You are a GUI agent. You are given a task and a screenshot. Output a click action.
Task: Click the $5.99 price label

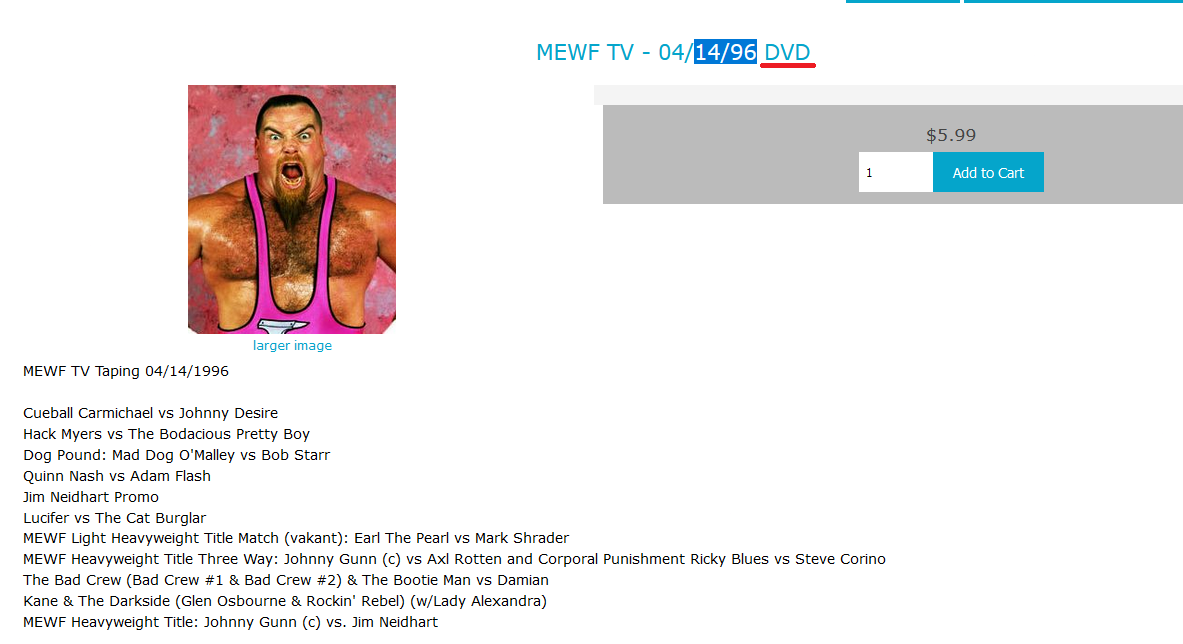951,135
